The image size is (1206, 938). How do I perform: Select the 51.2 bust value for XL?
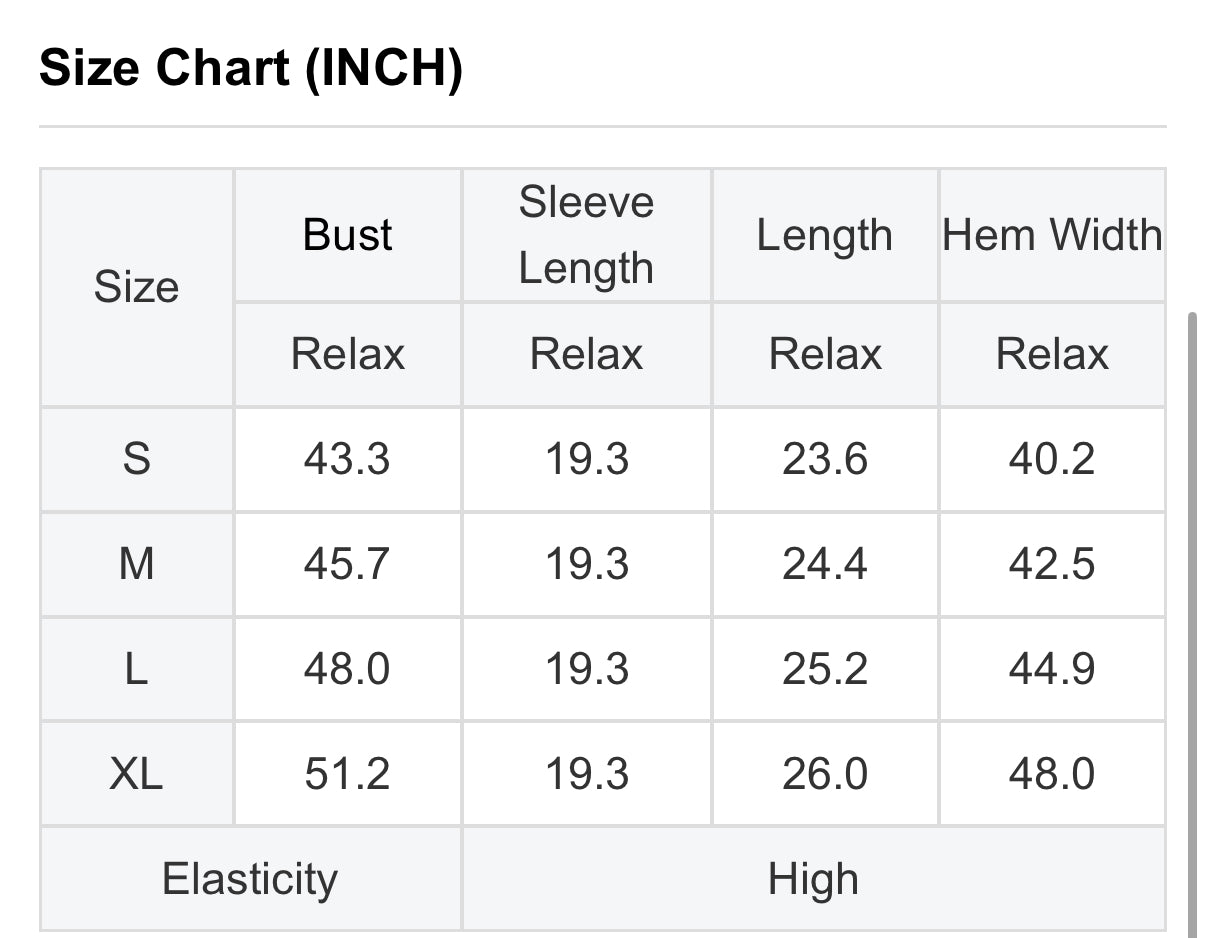pos(347,774)
